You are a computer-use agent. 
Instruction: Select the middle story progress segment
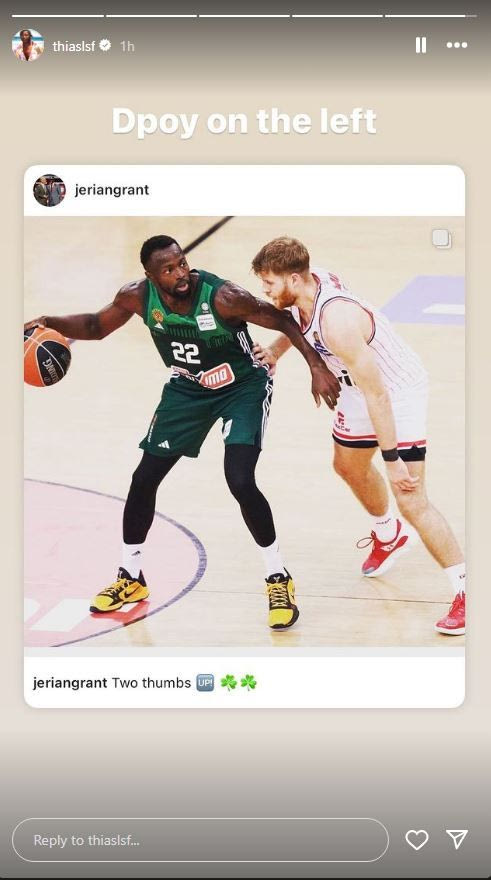click(x=244, y=16)
